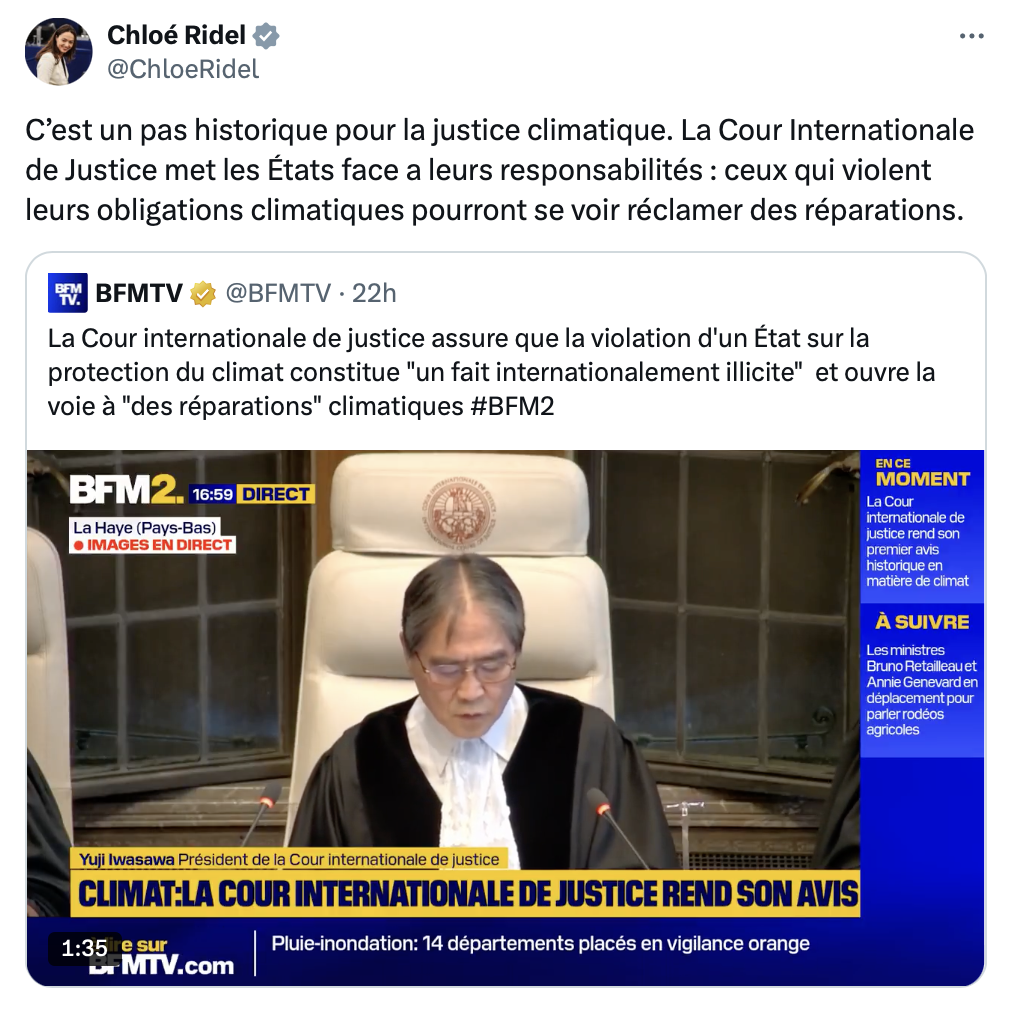The width and height of the screenshot is (1014, 1014).
Task: Click the @BFMTV handle in quoted tweet
Action: point(278,294)
